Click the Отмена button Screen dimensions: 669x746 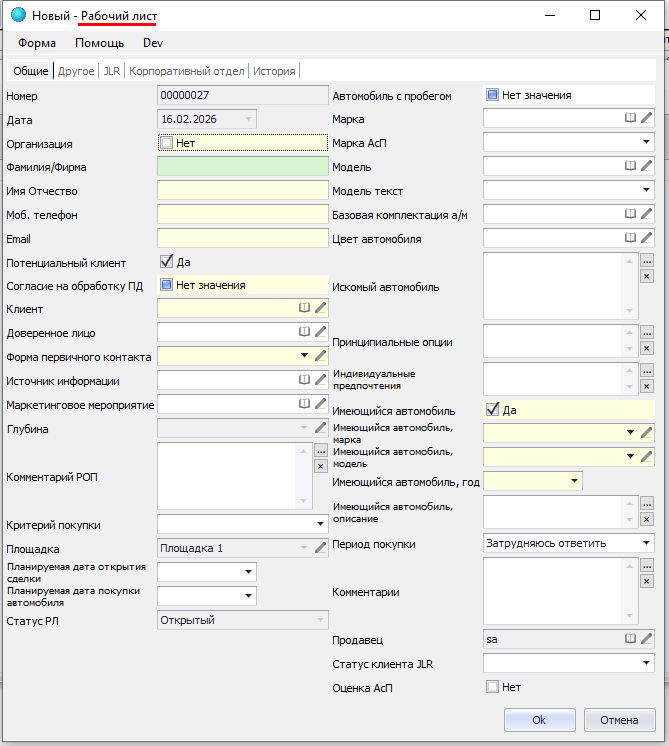(x=618, y=720)
